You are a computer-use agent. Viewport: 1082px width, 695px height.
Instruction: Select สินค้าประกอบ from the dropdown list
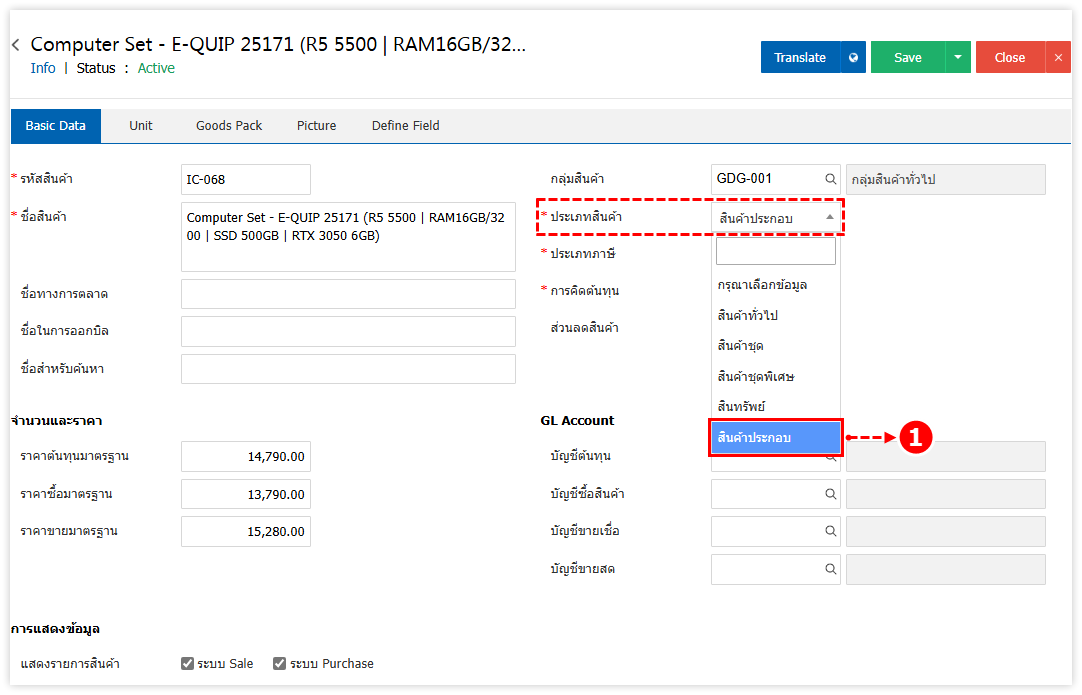[x=776, y=438]
